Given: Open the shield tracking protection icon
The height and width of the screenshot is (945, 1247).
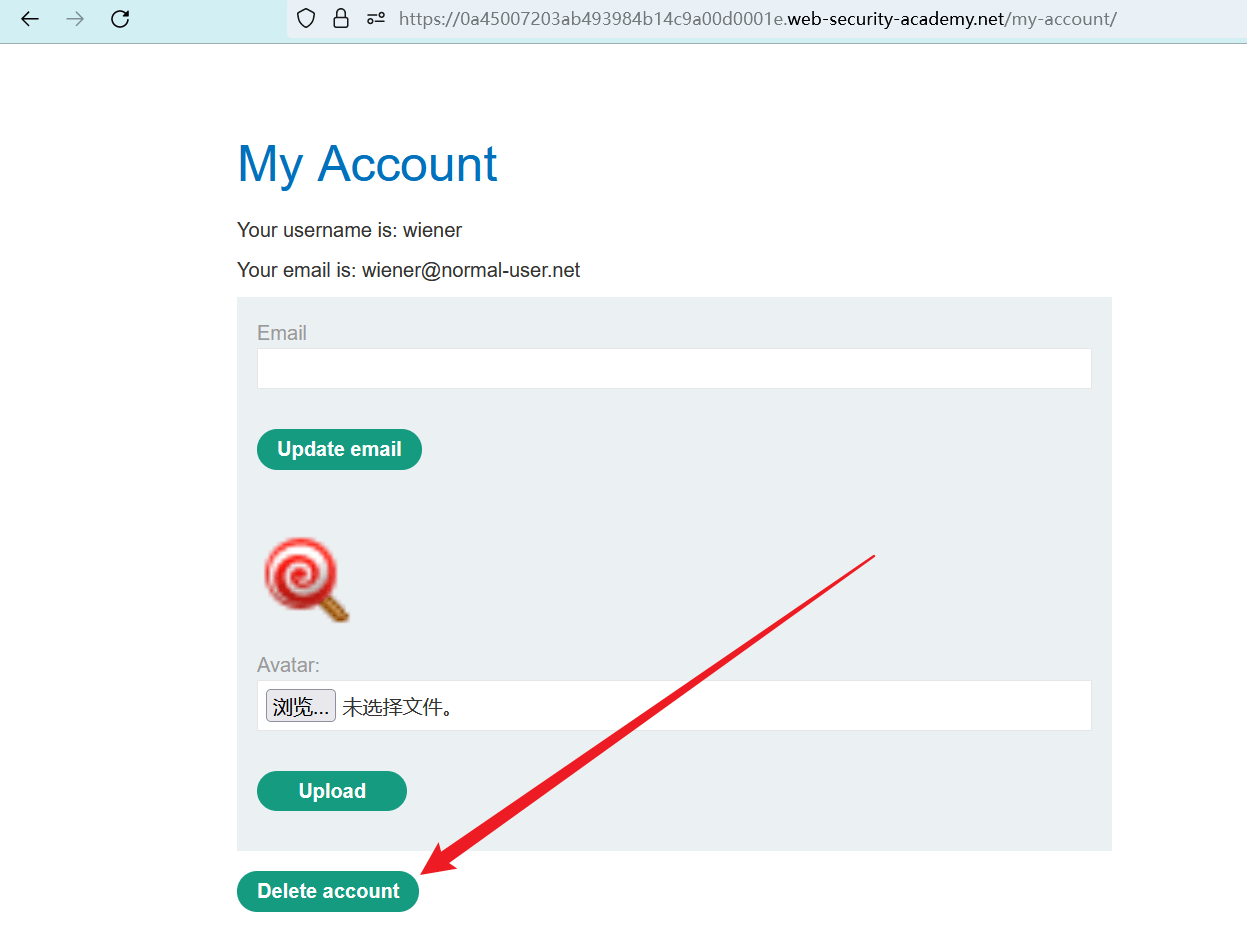Looking at the screenshot, I should pyautogui.click(x=307, y=18).
